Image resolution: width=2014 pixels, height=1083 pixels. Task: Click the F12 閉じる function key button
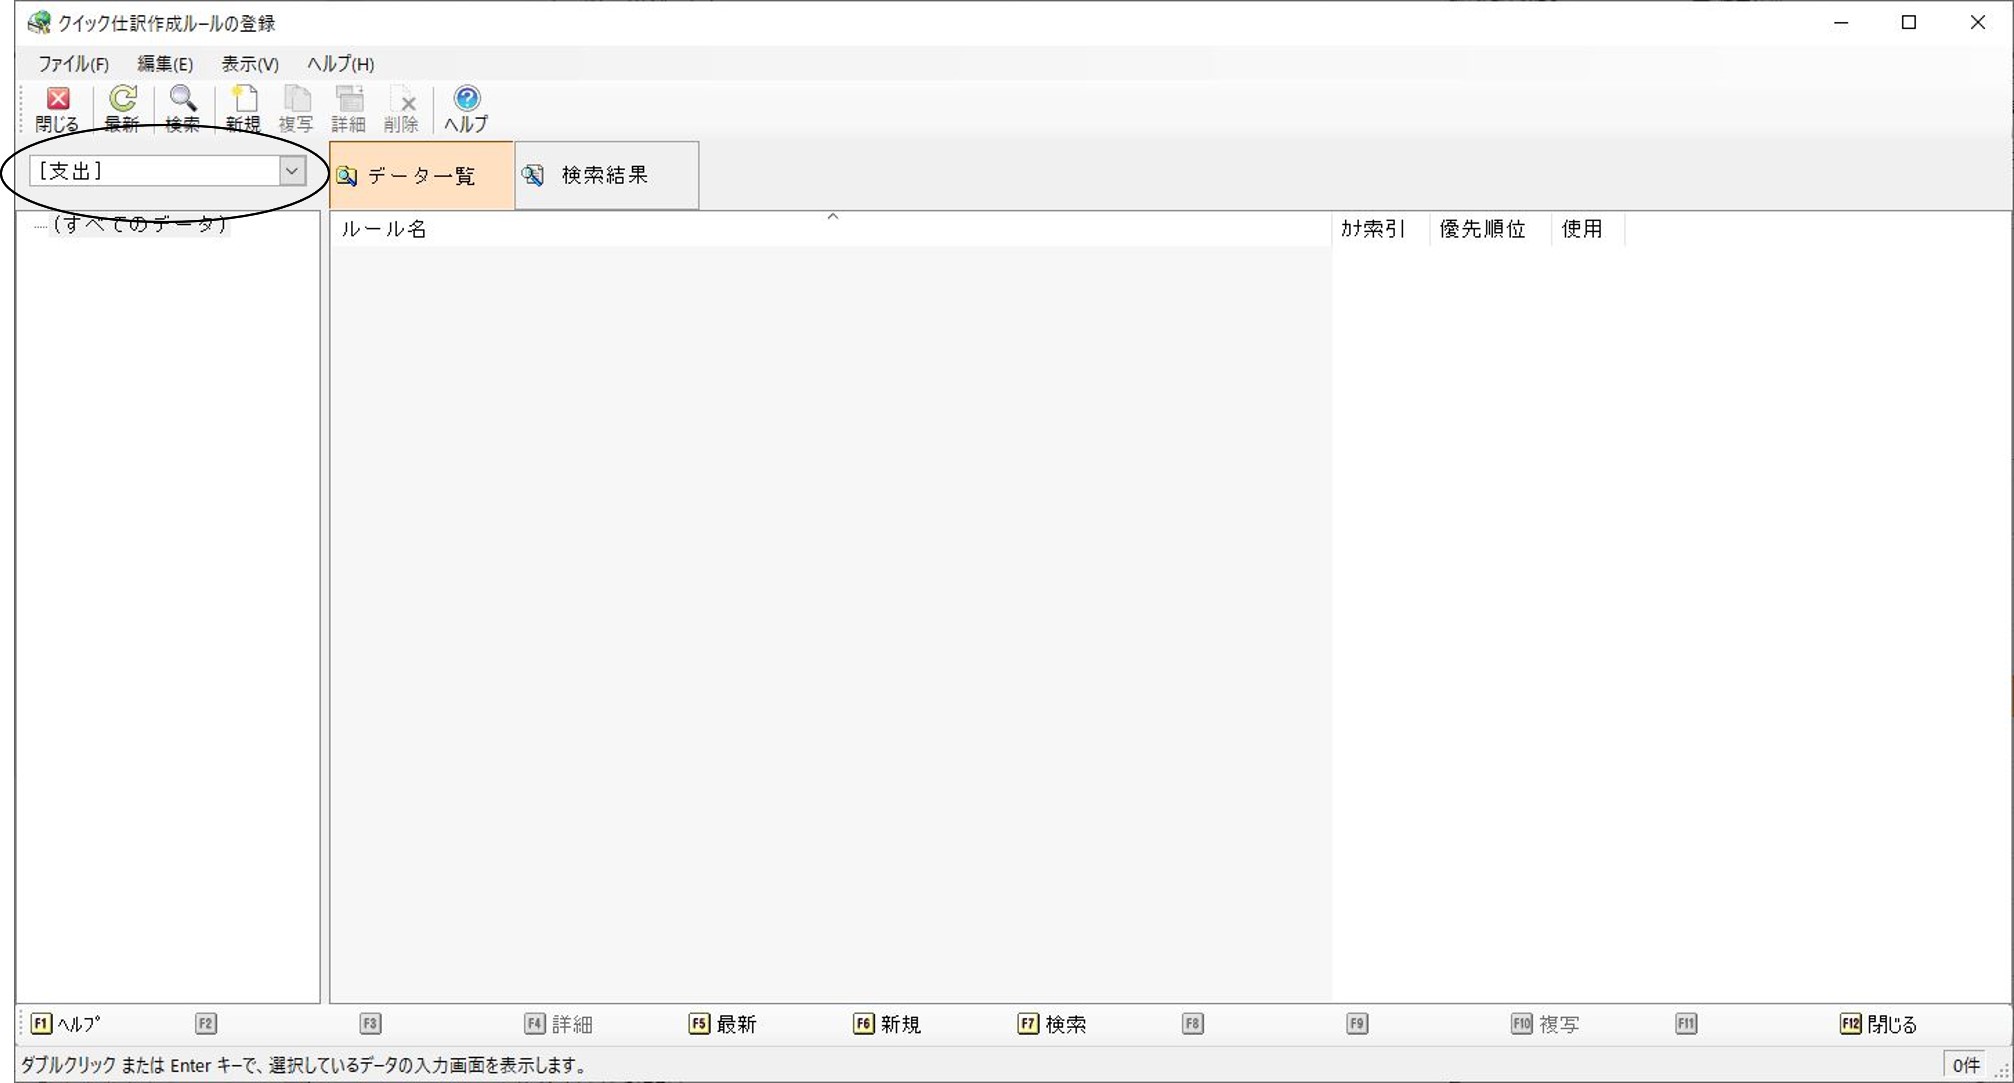[x=1878, y=1024]
